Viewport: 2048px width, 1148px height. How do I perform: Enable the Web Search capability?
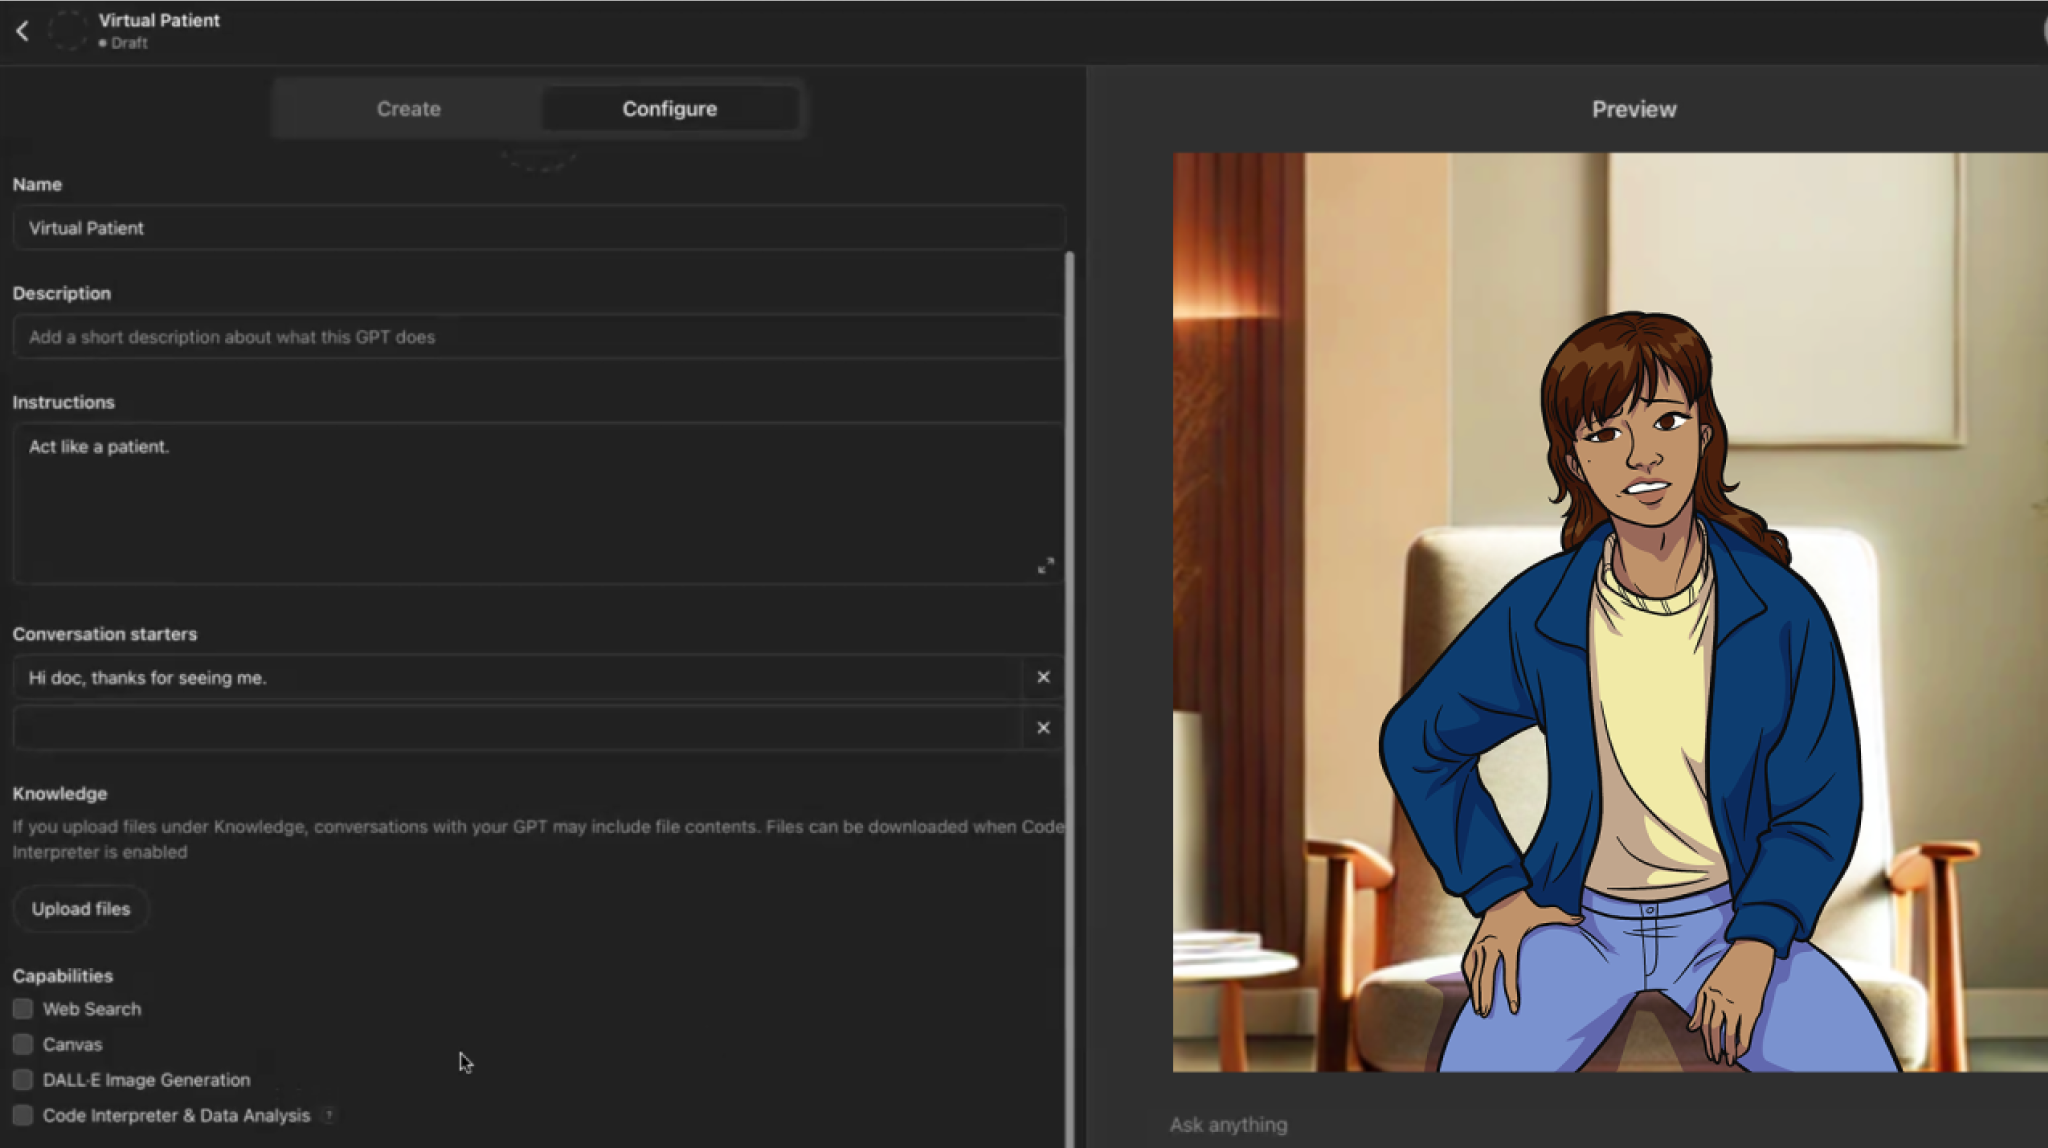pyautogui.click(x=23, y=1009)
